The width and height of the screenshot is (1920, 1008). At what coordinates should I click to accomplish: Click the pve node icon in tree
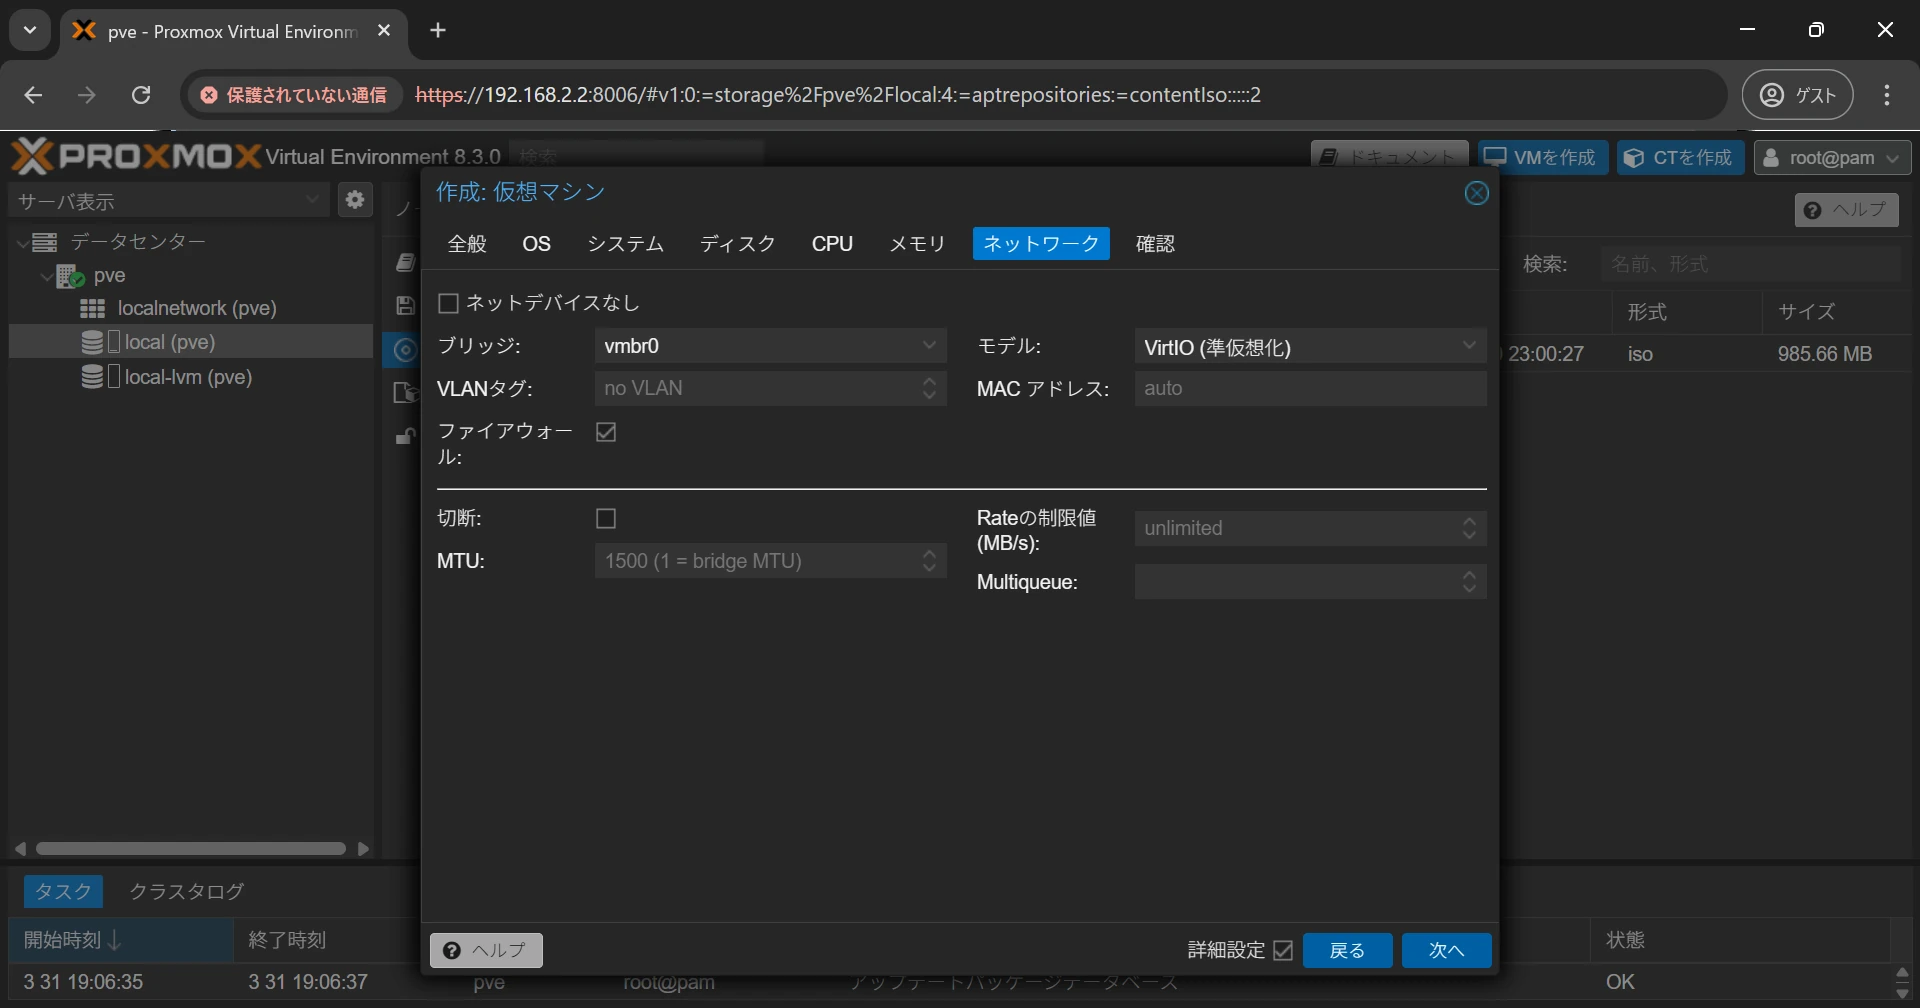tap(70, 276)
